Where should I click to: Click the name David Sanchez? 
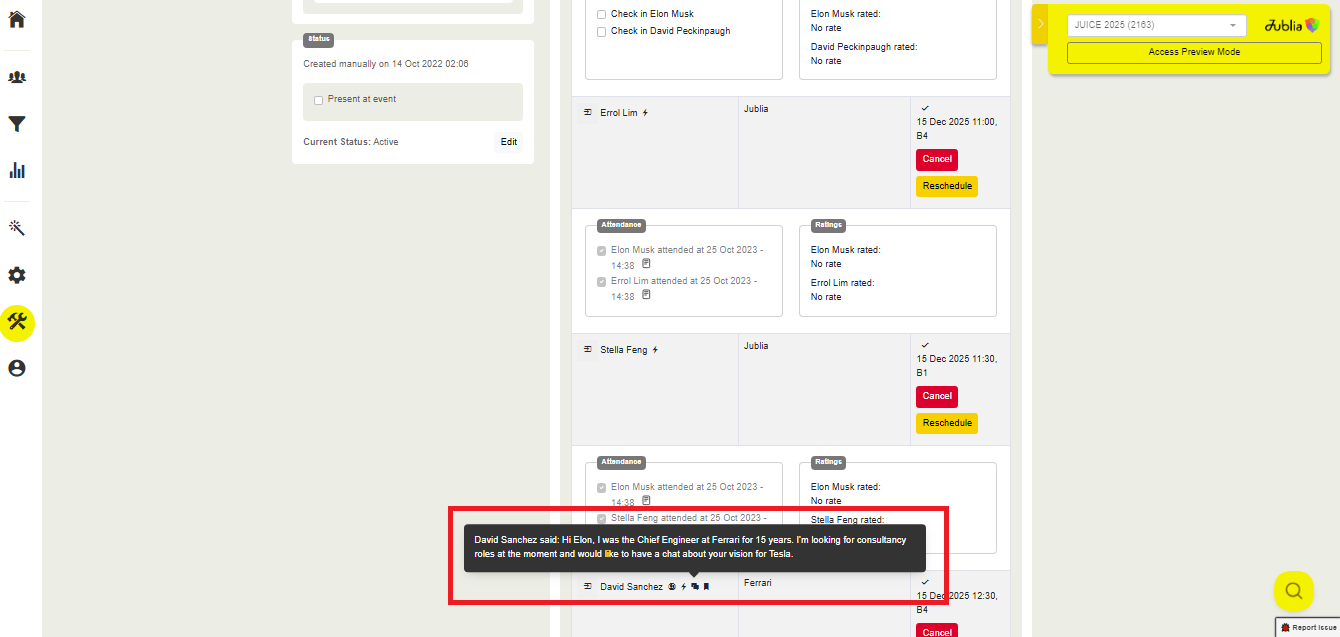[631, 587]
